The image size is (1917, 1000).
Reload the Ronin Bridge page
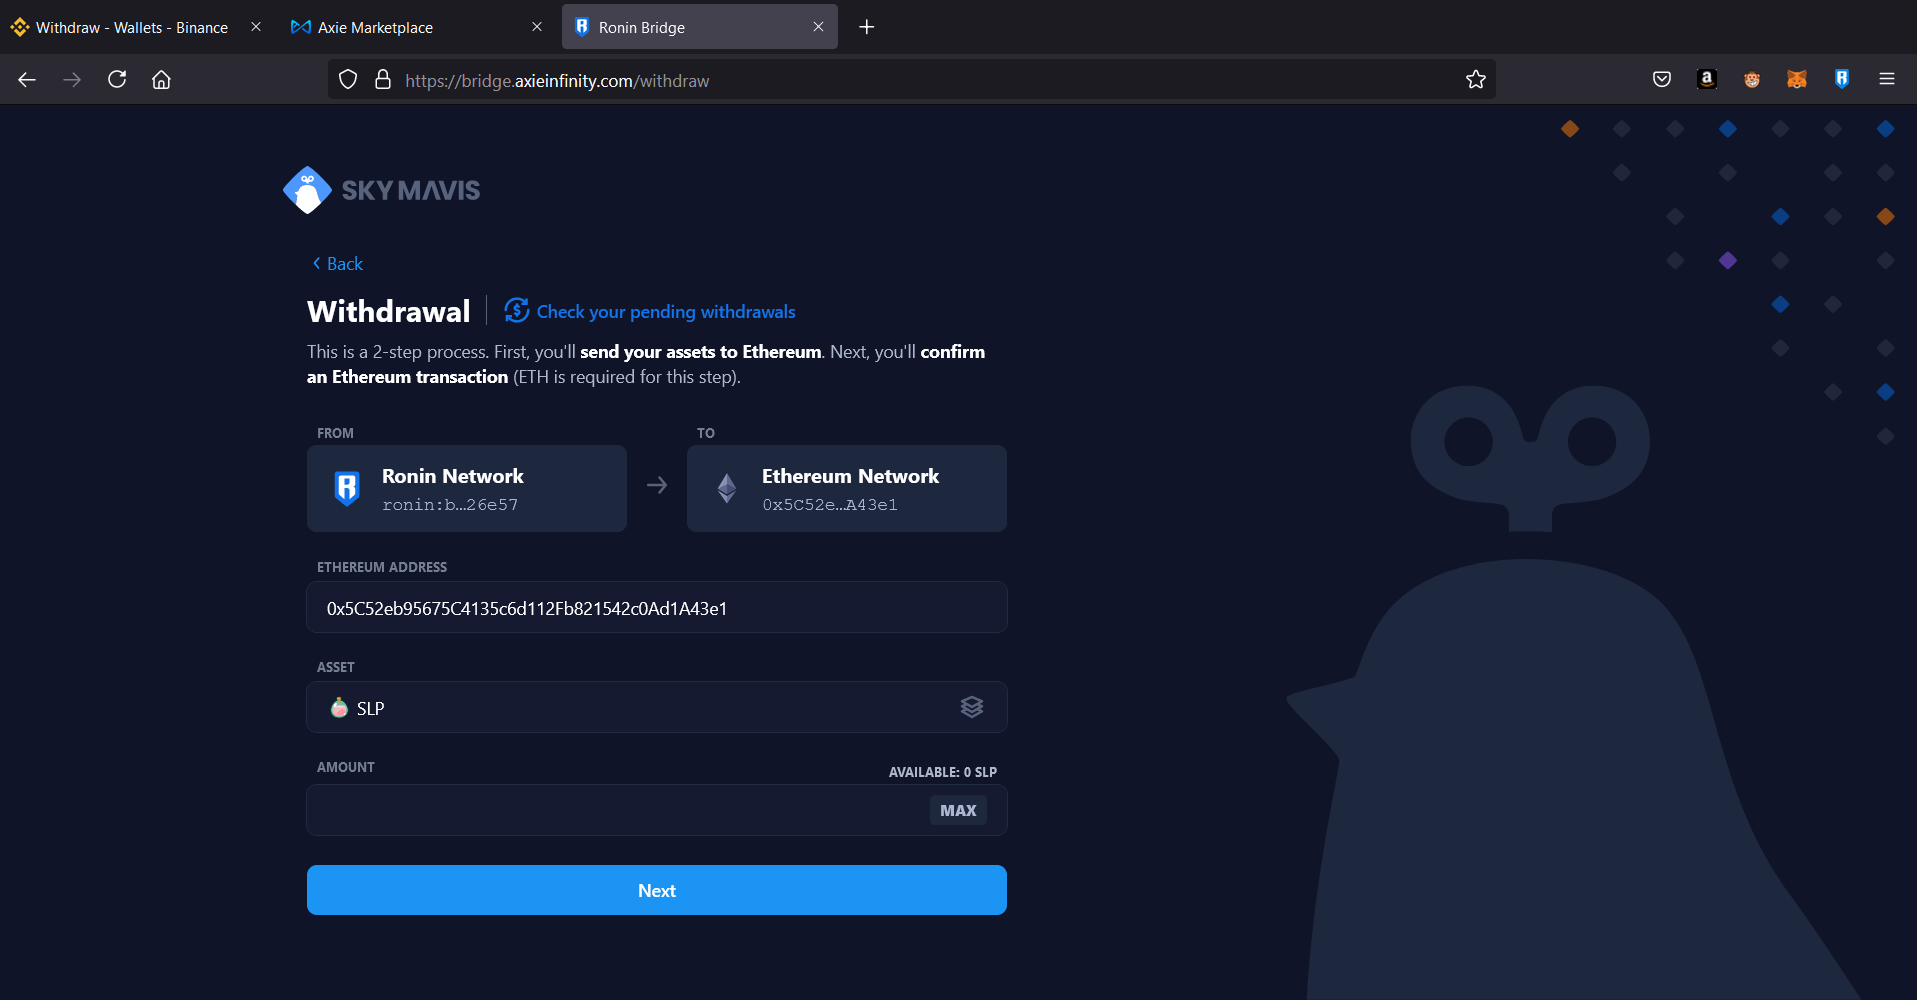tap(117, 80)
